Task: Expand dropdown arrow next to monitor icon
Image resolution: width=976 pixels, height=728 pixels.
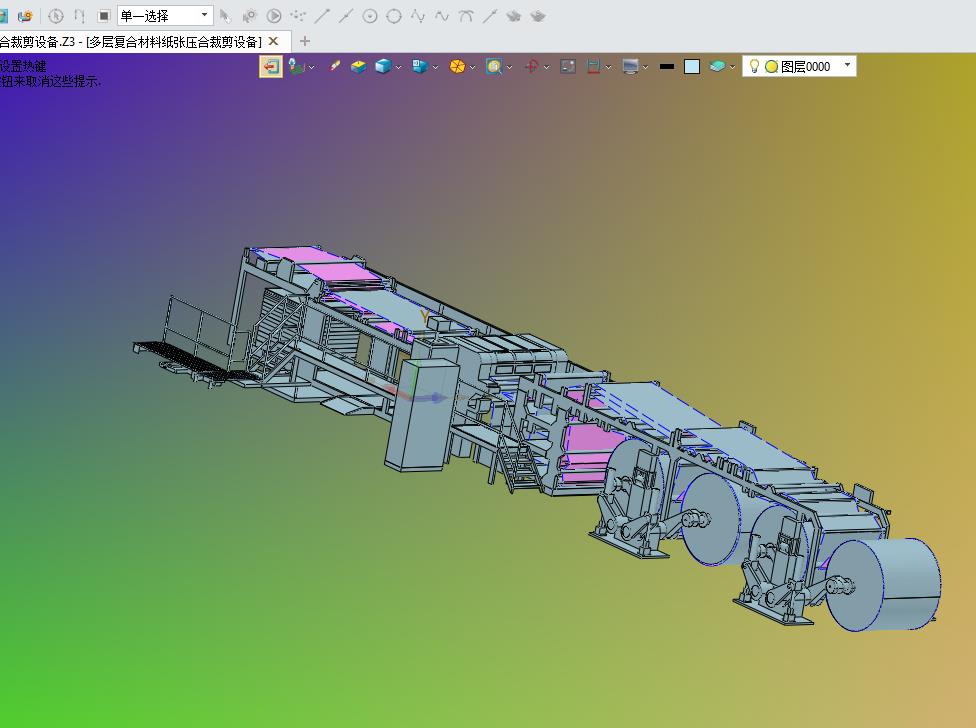Action: pos(645,67)
